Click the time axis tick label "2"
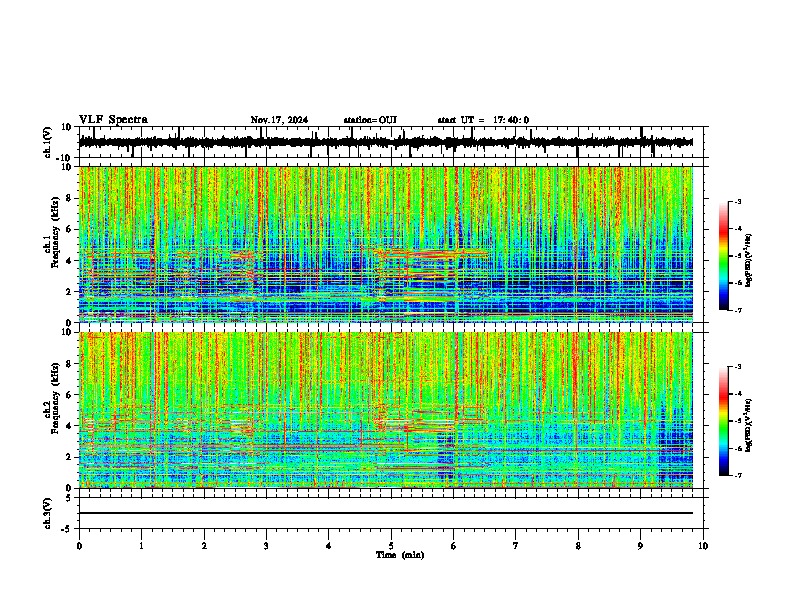Screen dimensions: 792x612 tap(204, 546)
